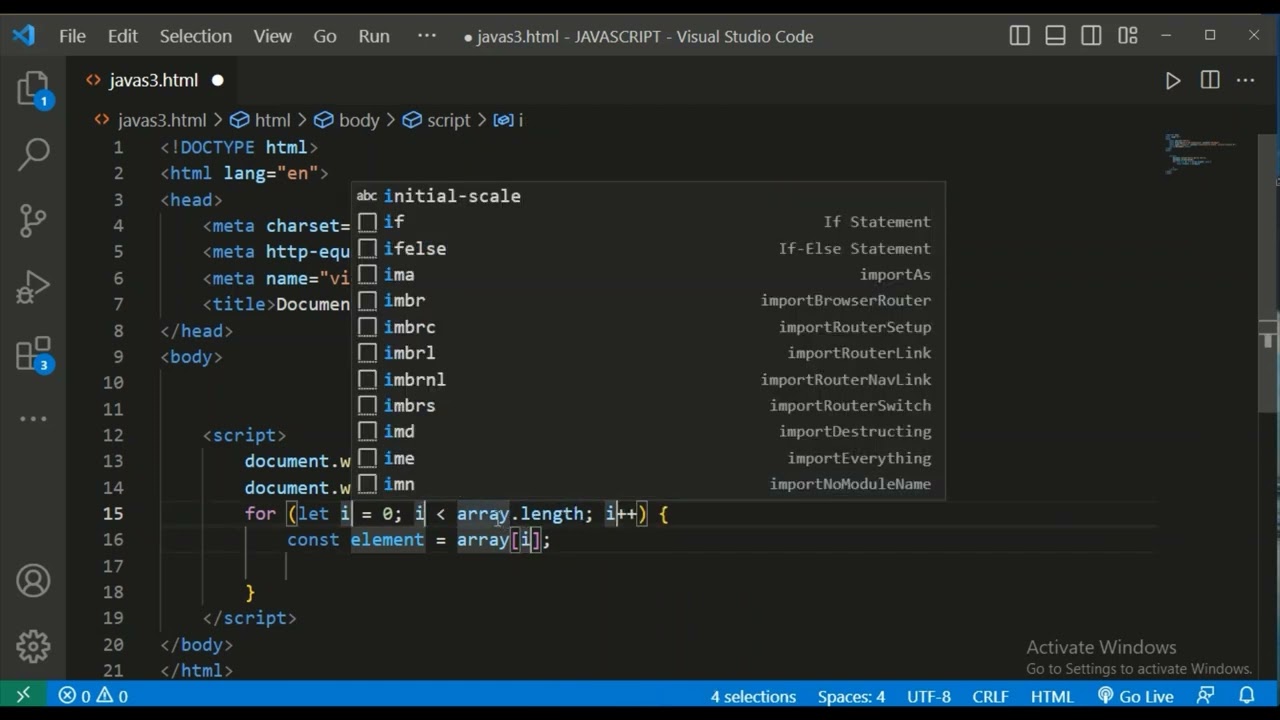The image size is (1280, 720).
Task: Open editor More Actions ellipsis
Action: point(1245,80)
